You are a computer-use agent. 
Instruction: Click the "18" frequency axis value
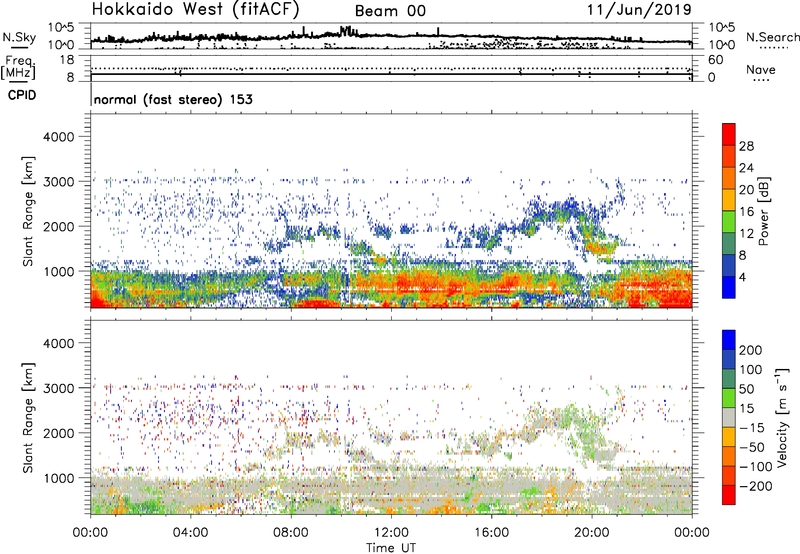67,60
